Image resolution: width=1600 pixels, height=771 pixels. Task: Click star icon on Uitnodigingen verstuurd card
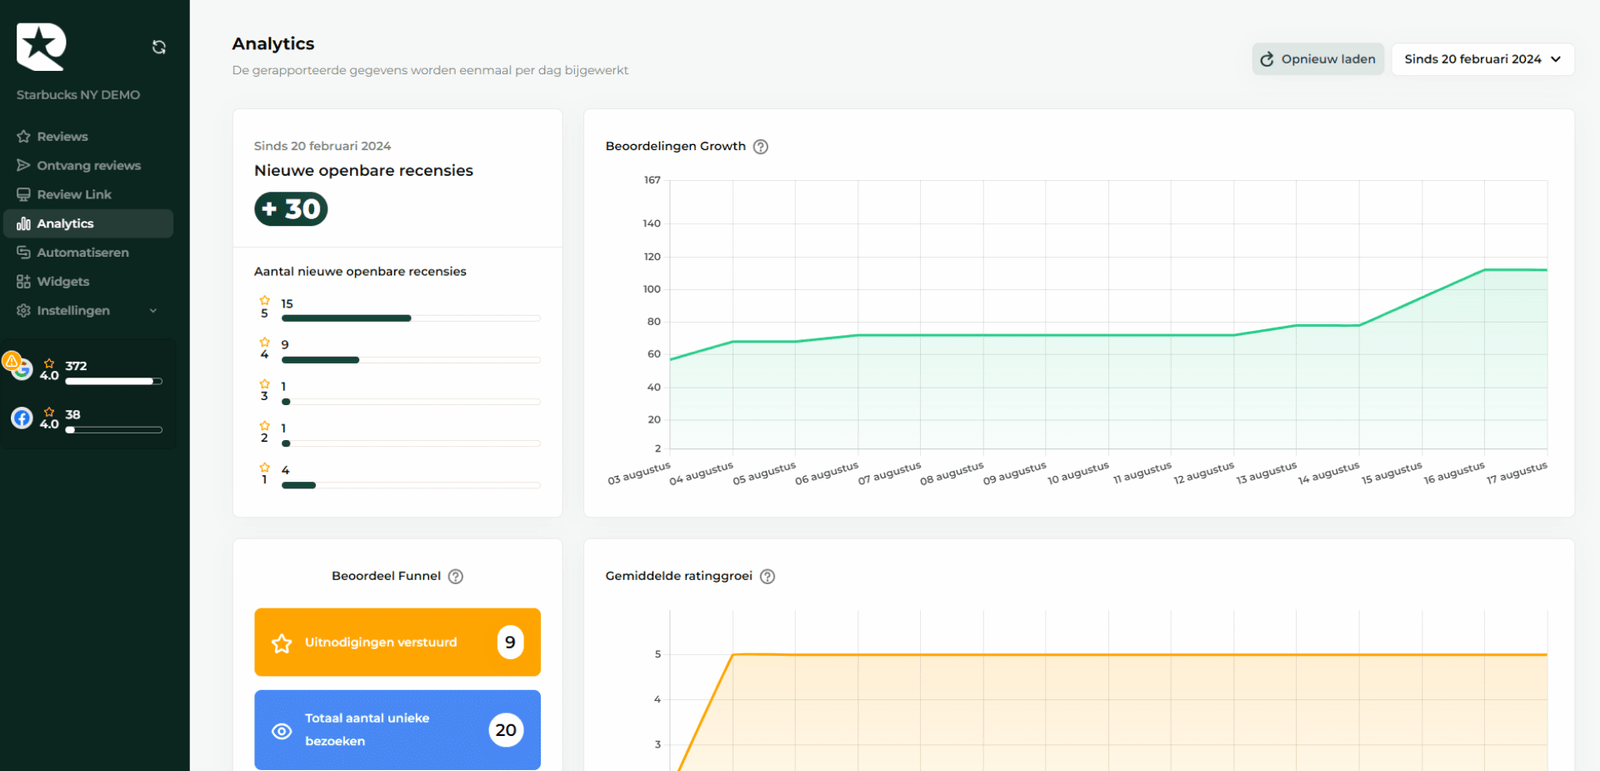point(282,643)
